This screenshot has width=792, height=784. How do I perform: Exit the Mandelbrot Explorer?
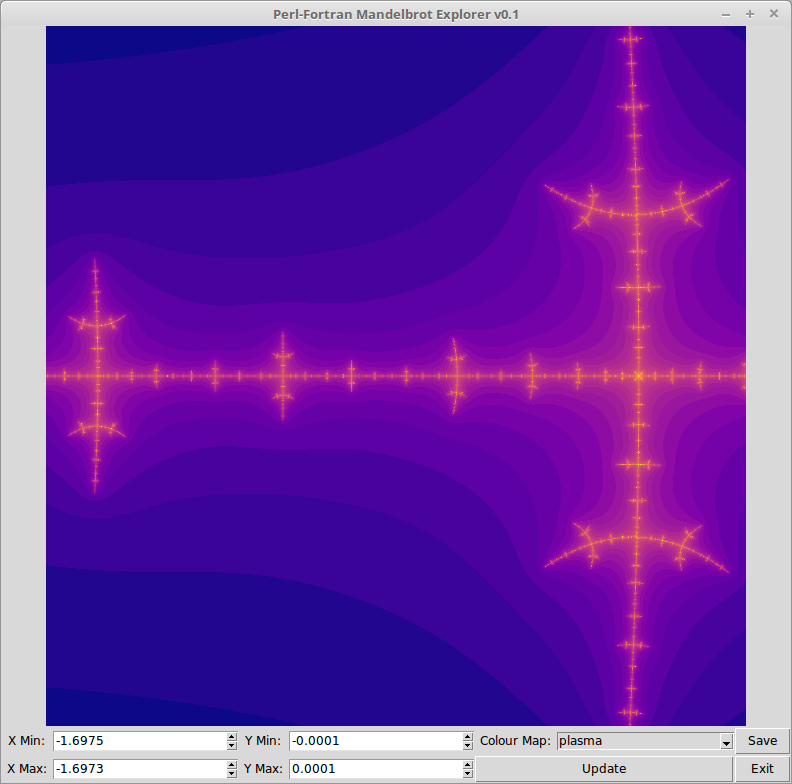tap(762, 769)
